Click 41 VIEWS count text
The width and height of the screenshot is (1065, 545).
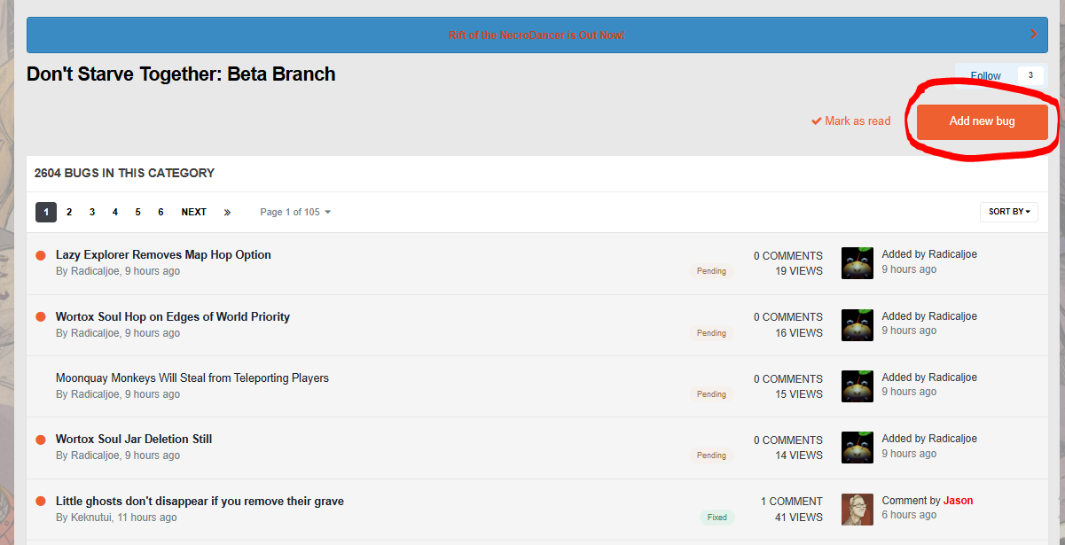coord(799,517)
